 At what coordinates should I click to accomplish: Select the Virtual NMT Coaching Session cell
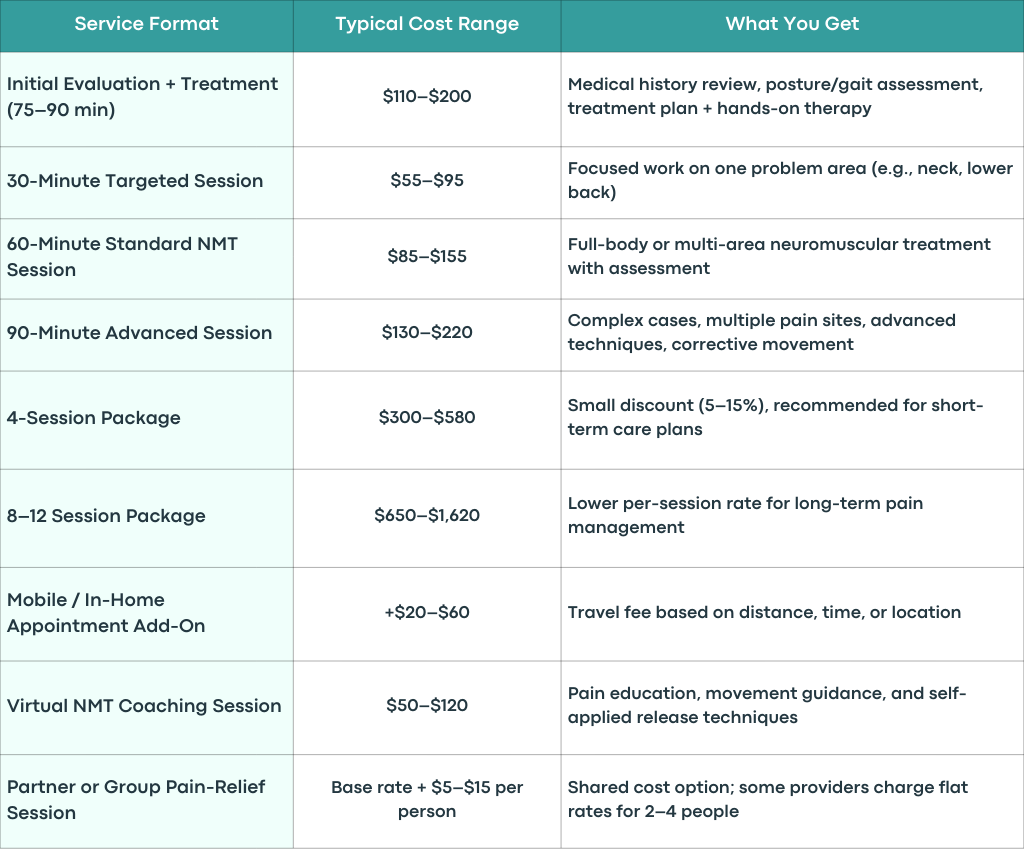pos(146,708)
